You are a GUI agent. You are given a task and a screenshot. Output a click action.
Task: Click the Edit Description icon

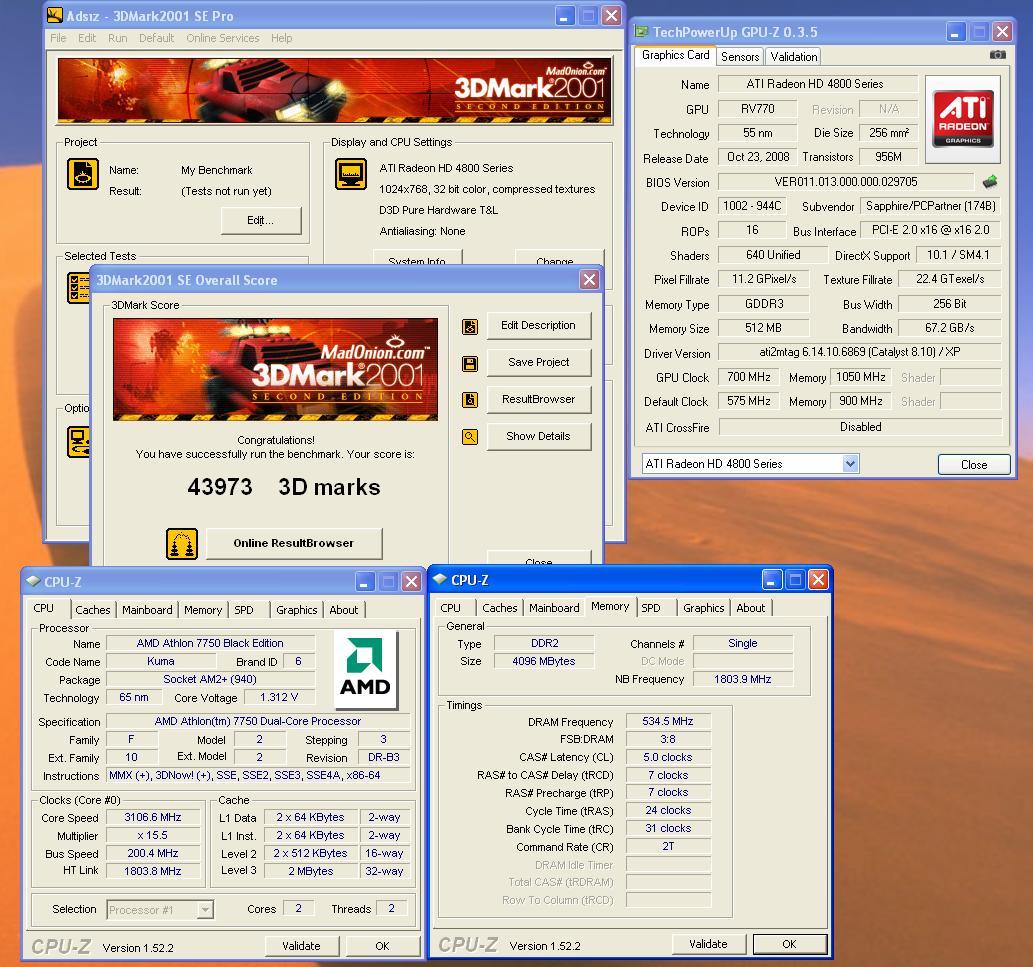tap(470, 326)
